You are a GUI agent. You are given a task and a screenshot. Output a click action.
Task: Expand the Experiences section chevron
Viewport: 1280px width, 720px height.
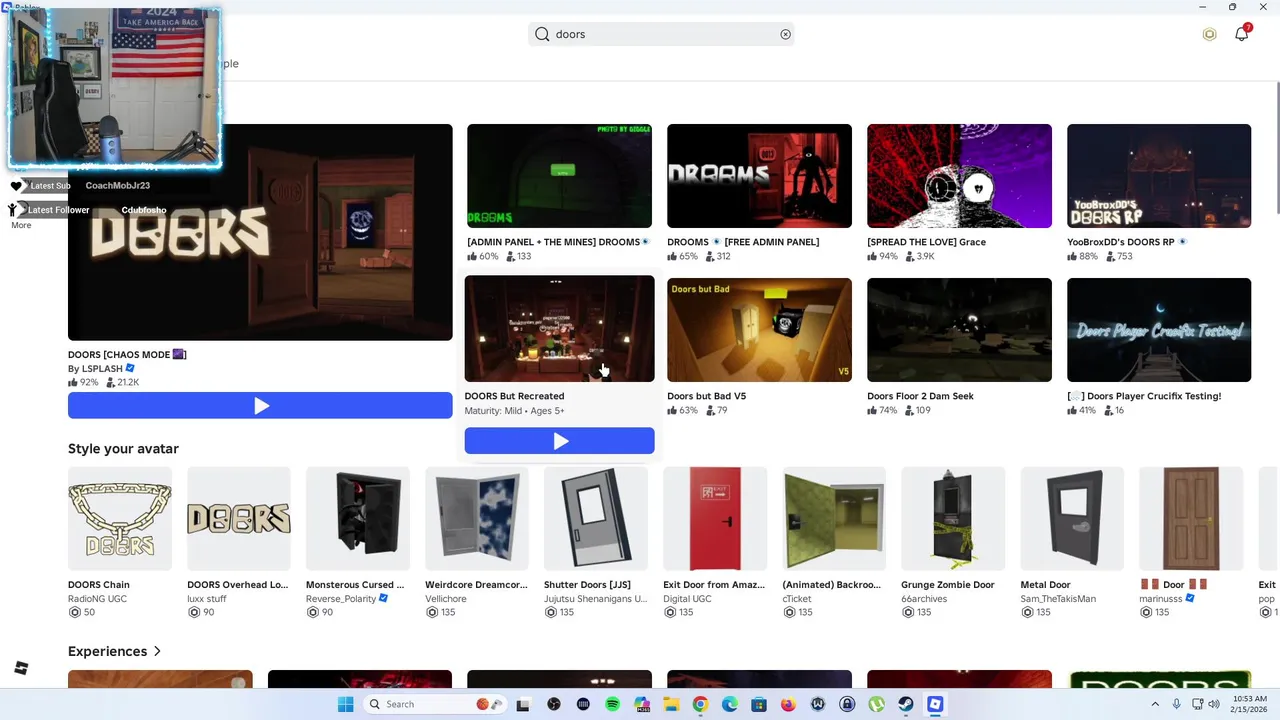[x=157, y=651]
